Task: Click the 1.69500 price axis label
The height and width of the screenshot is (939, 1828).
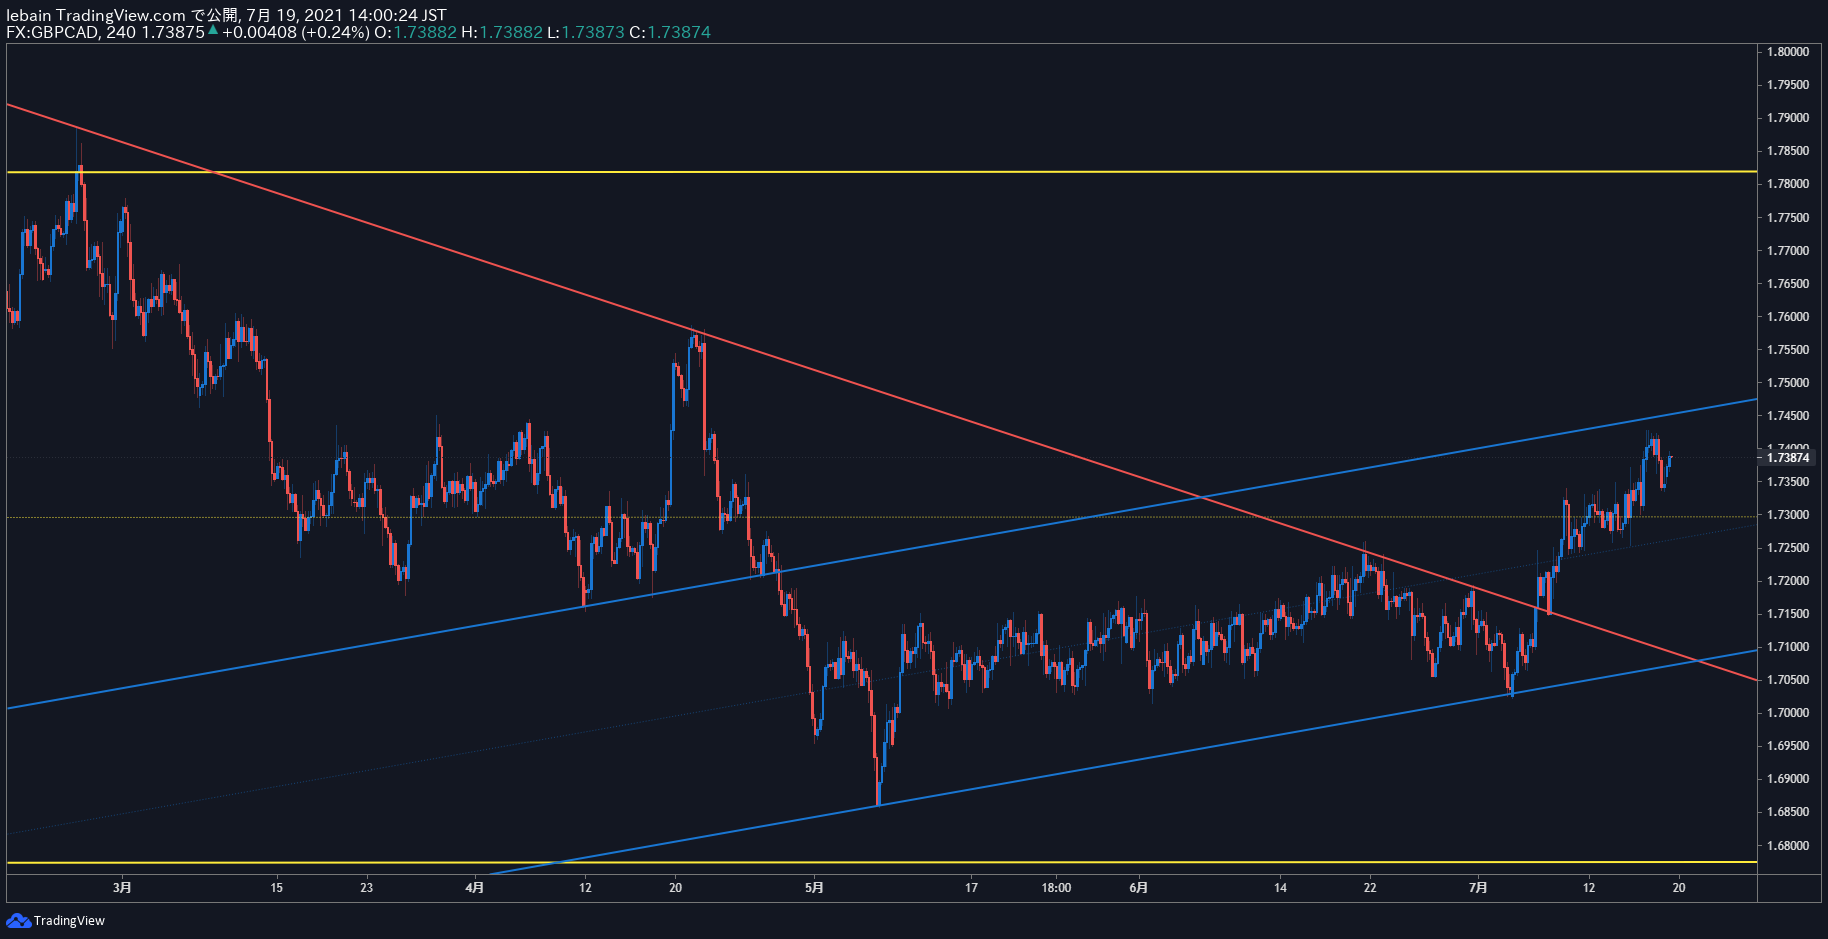Action: [x=1788, y=746]
